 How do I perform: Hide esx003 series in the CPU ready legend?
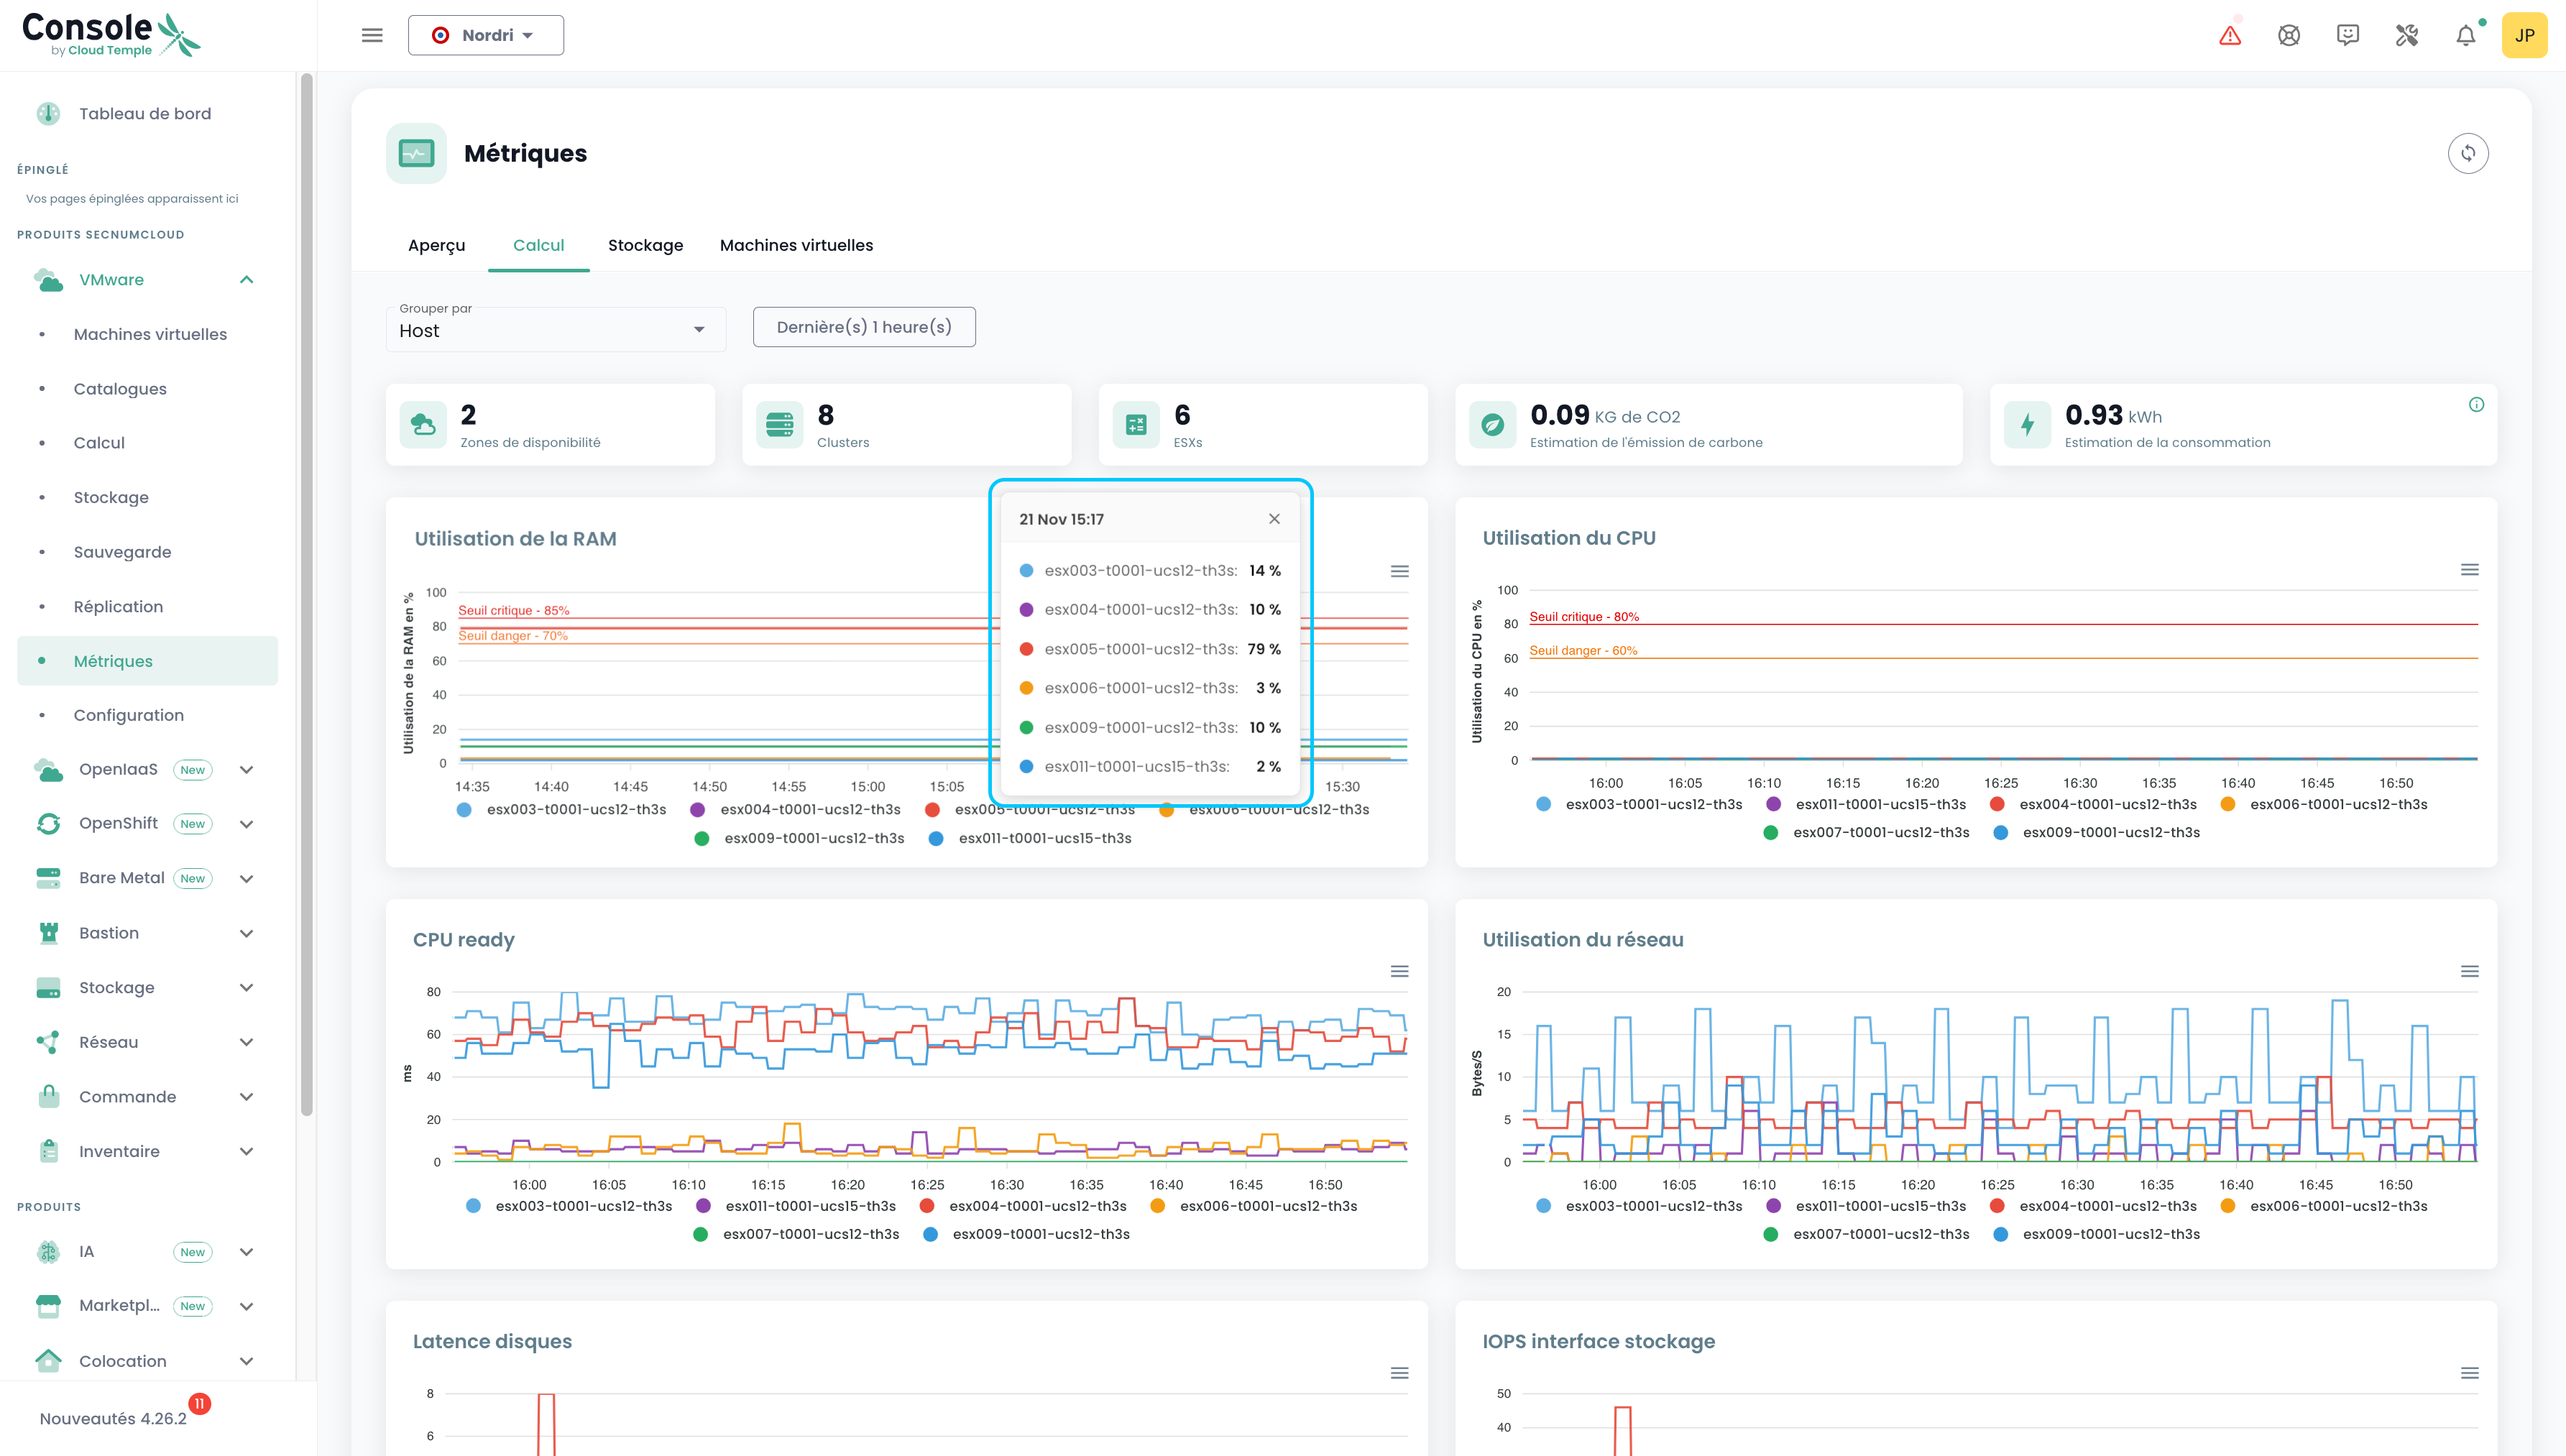(583, 1206)
